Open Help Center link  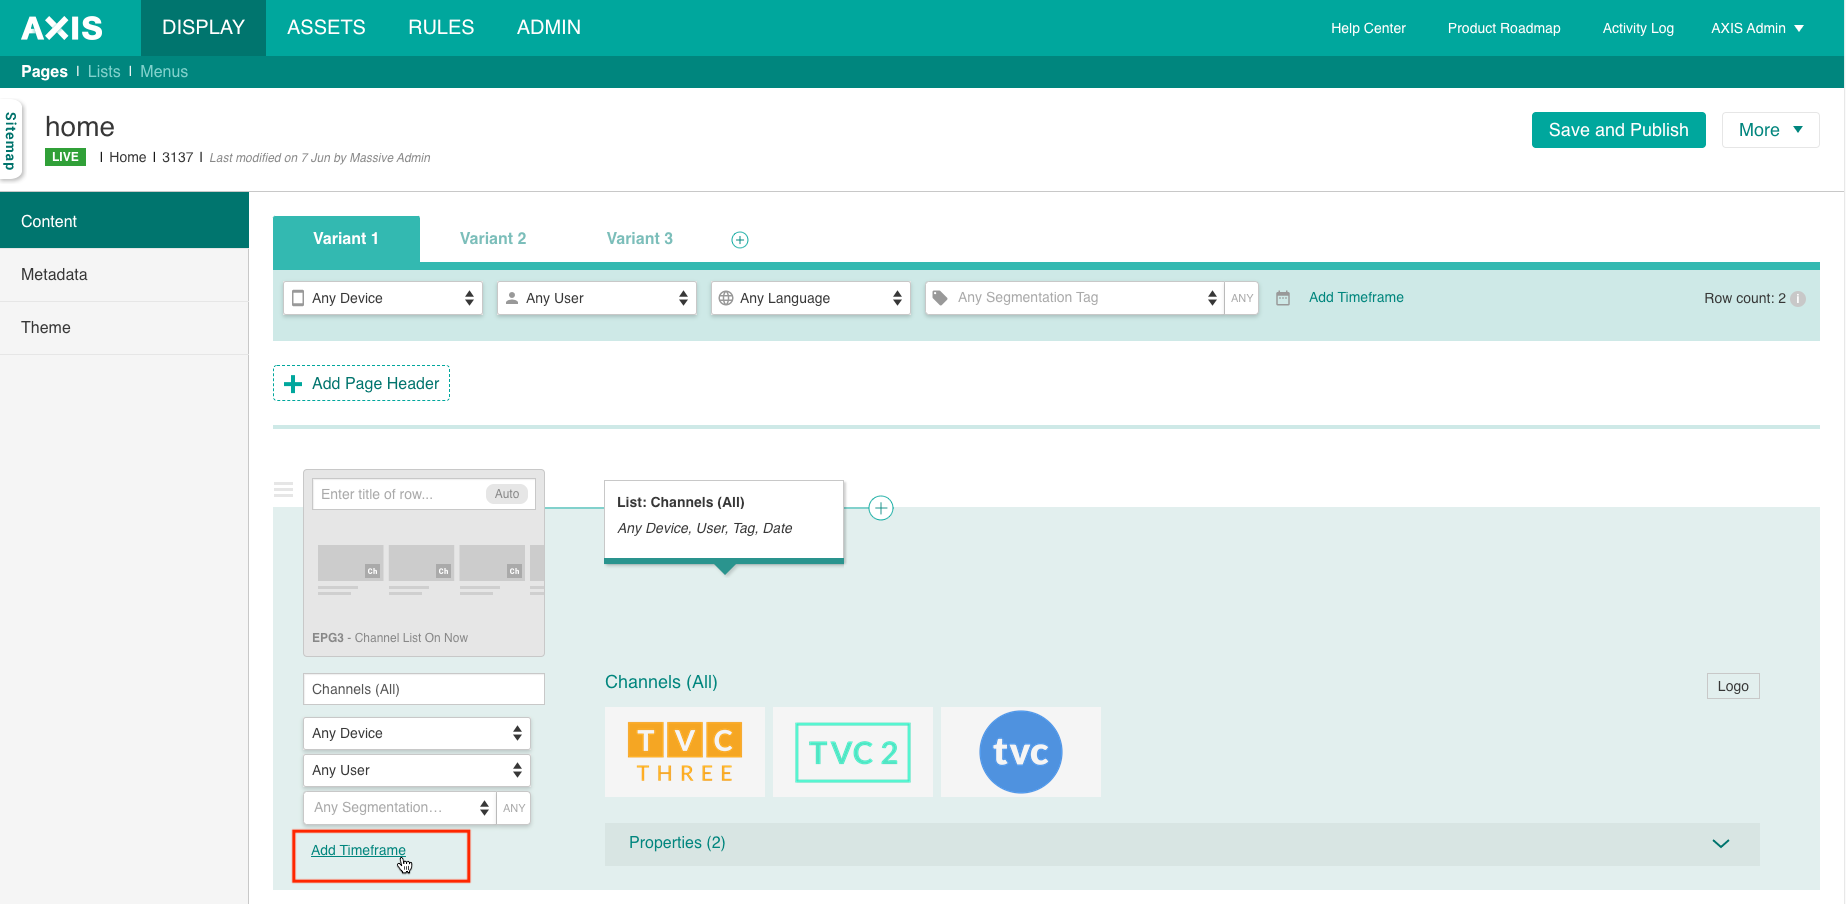(x=1368, y=28)
